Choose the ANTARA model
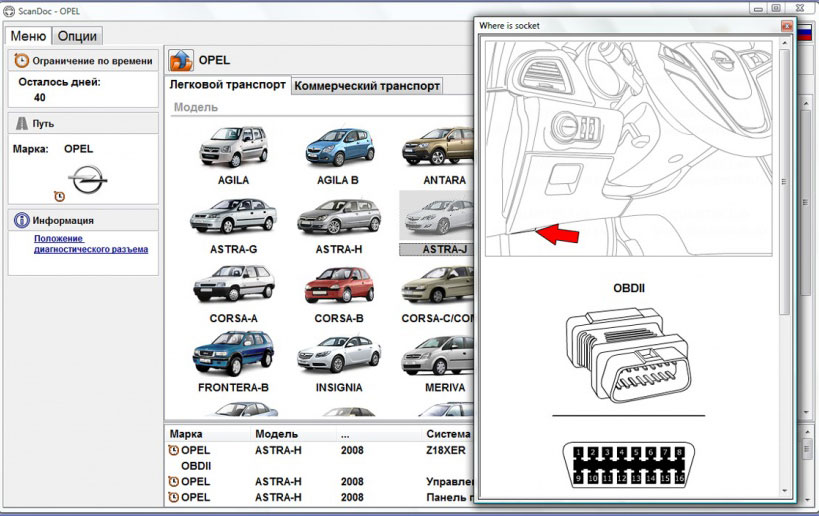 [438, 155]
